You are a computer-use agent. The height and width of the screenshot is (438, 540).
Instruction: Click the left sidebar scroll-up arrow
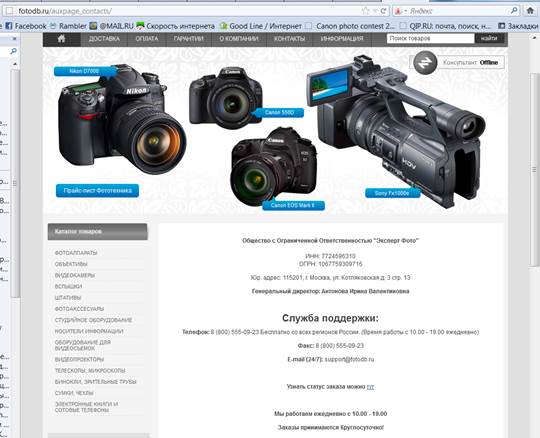point(14,64)
